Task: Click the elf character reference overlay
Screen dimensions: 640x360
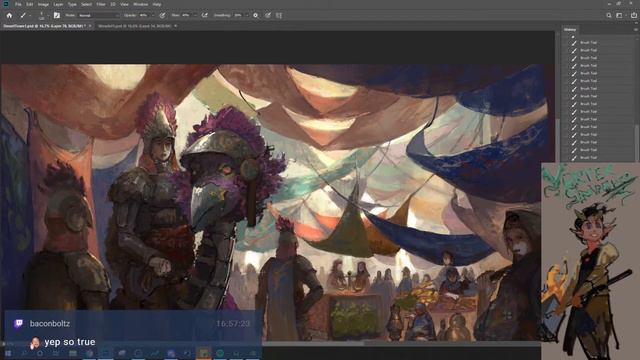Action: [x=591, y=261]
